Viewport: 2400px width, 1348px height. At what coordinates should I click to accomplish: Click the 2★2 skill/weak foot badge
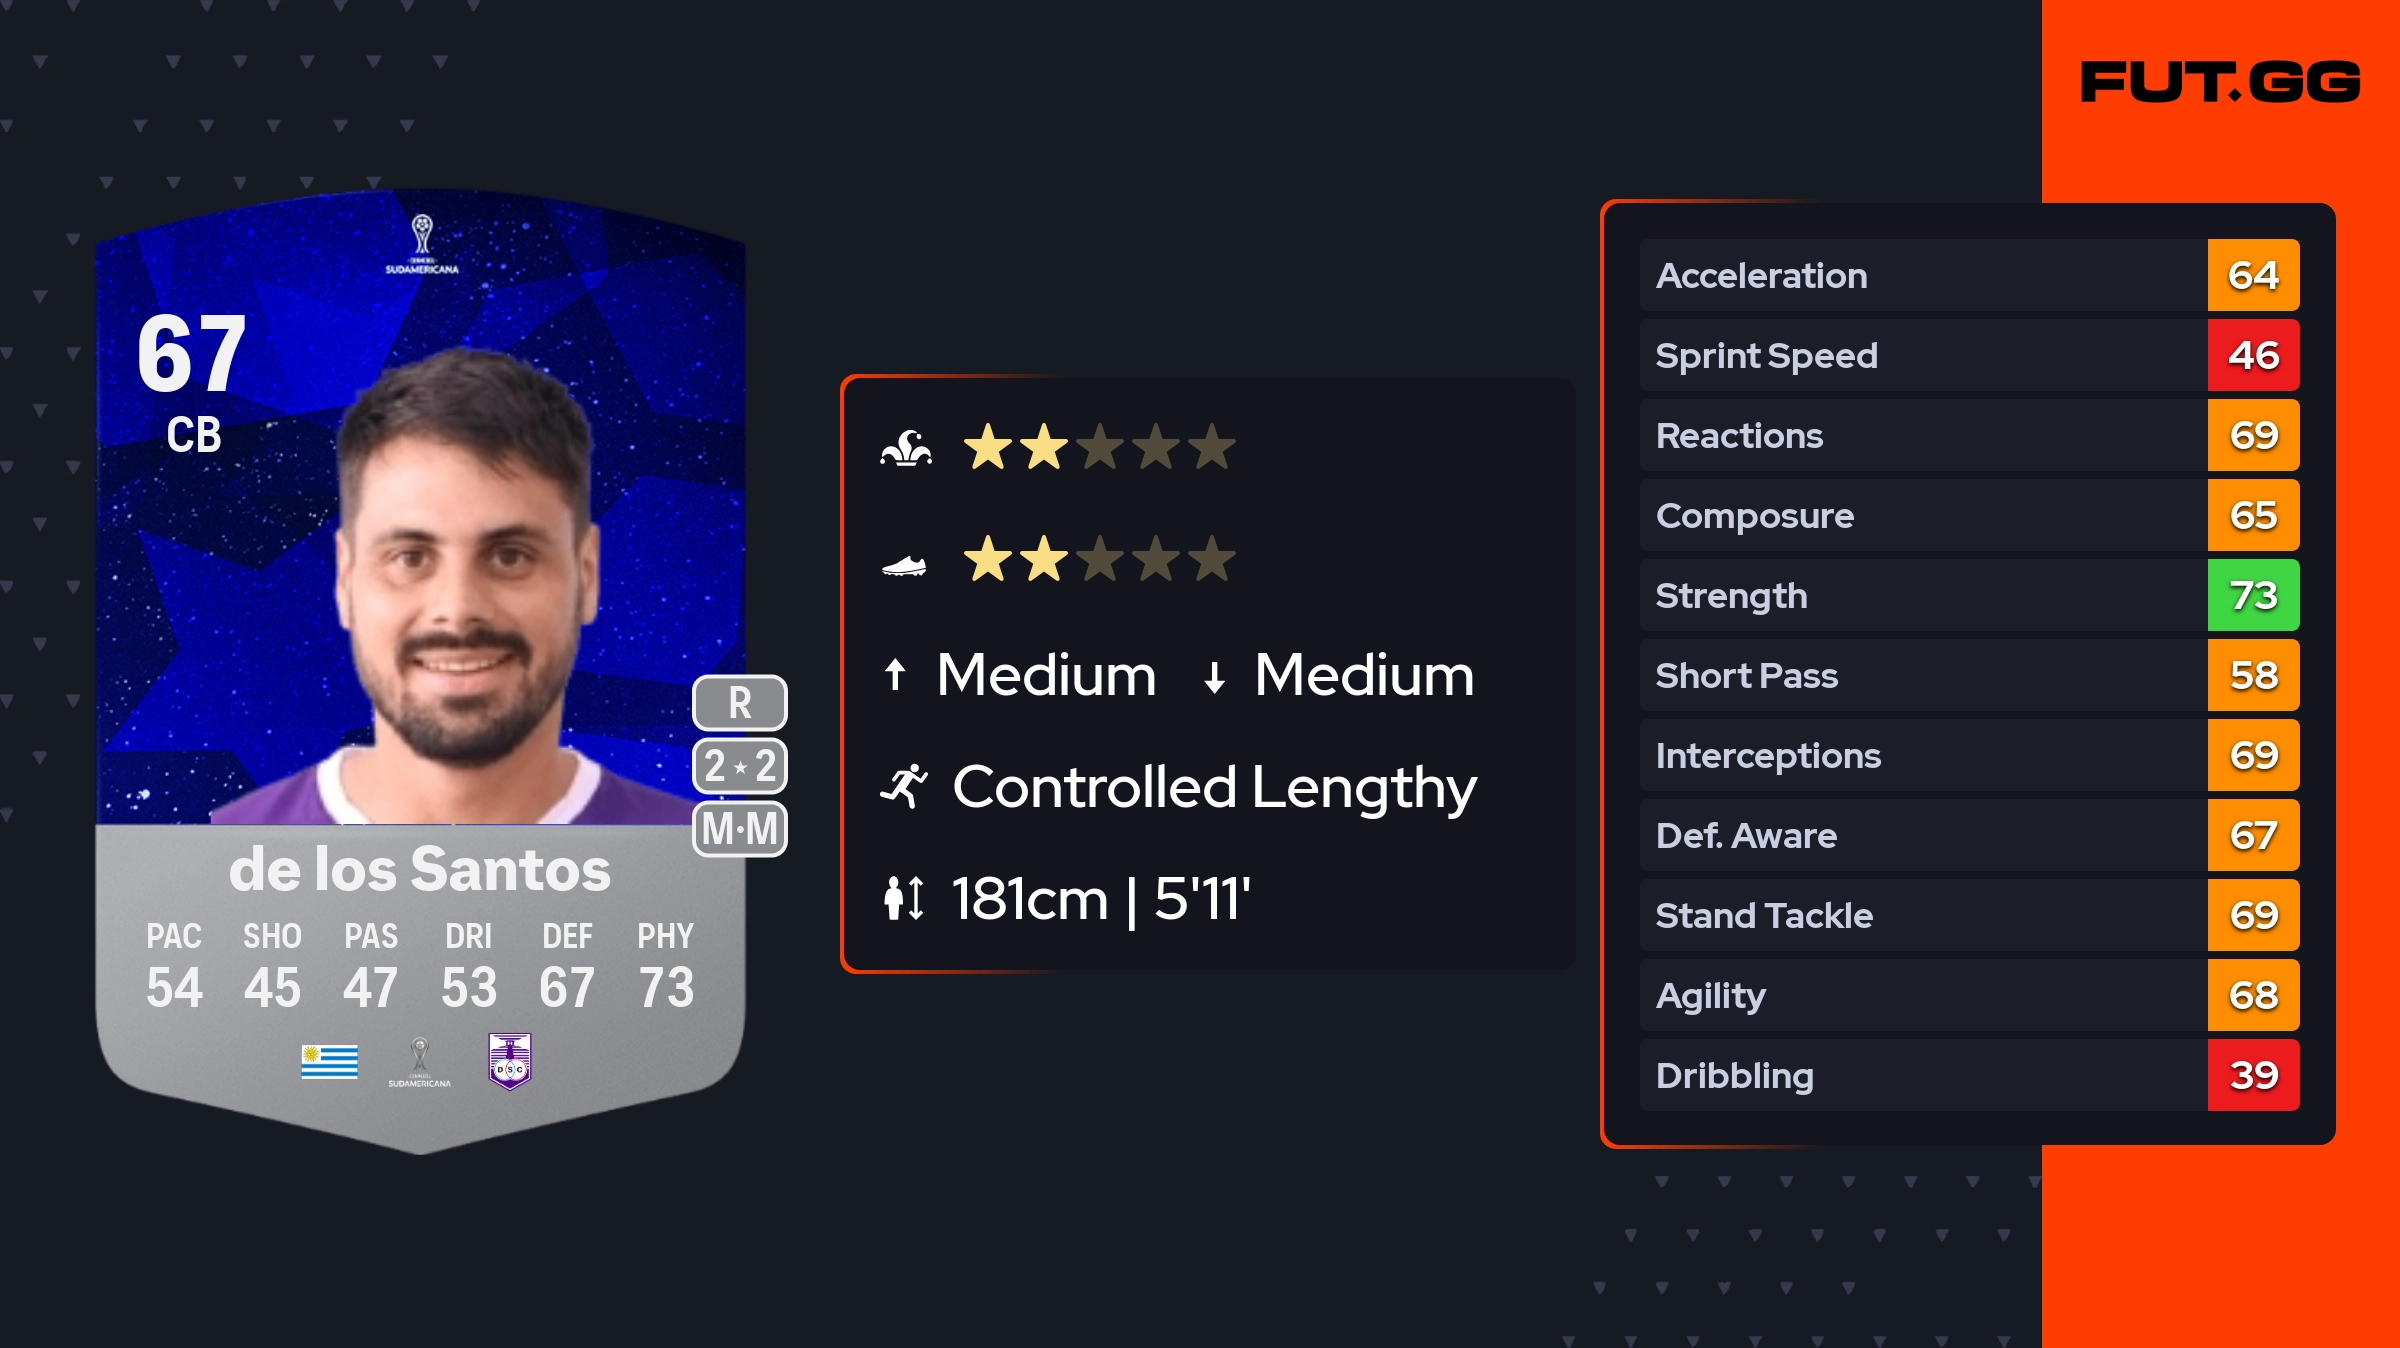tap(740, 766)
